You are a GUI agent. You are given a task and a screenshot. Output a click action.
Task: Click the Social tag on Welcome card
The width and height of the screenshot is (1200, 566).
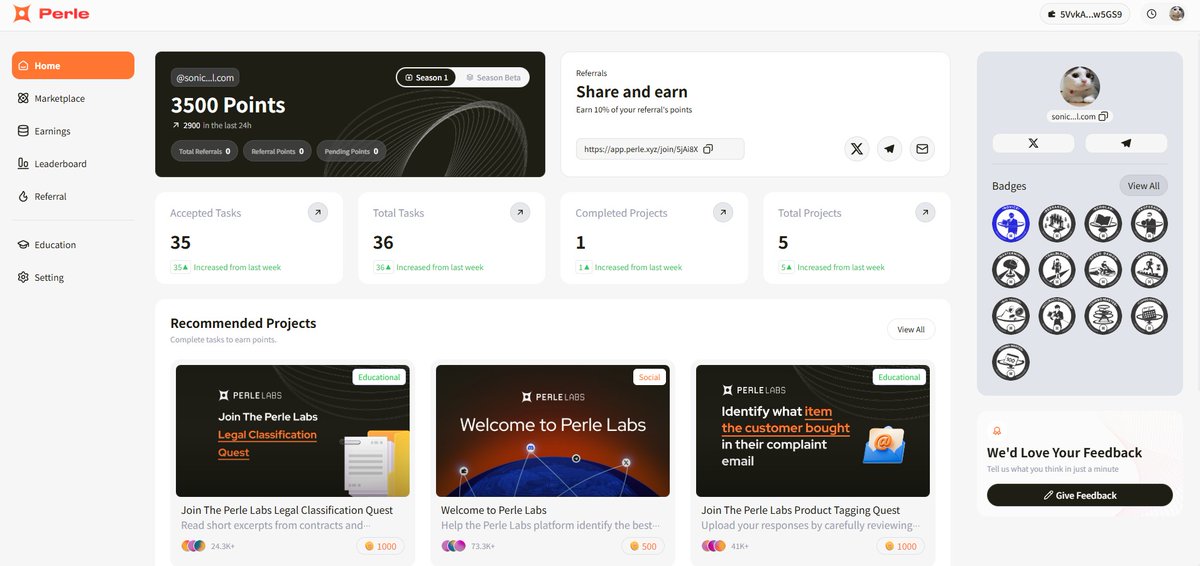click(650, 377)
